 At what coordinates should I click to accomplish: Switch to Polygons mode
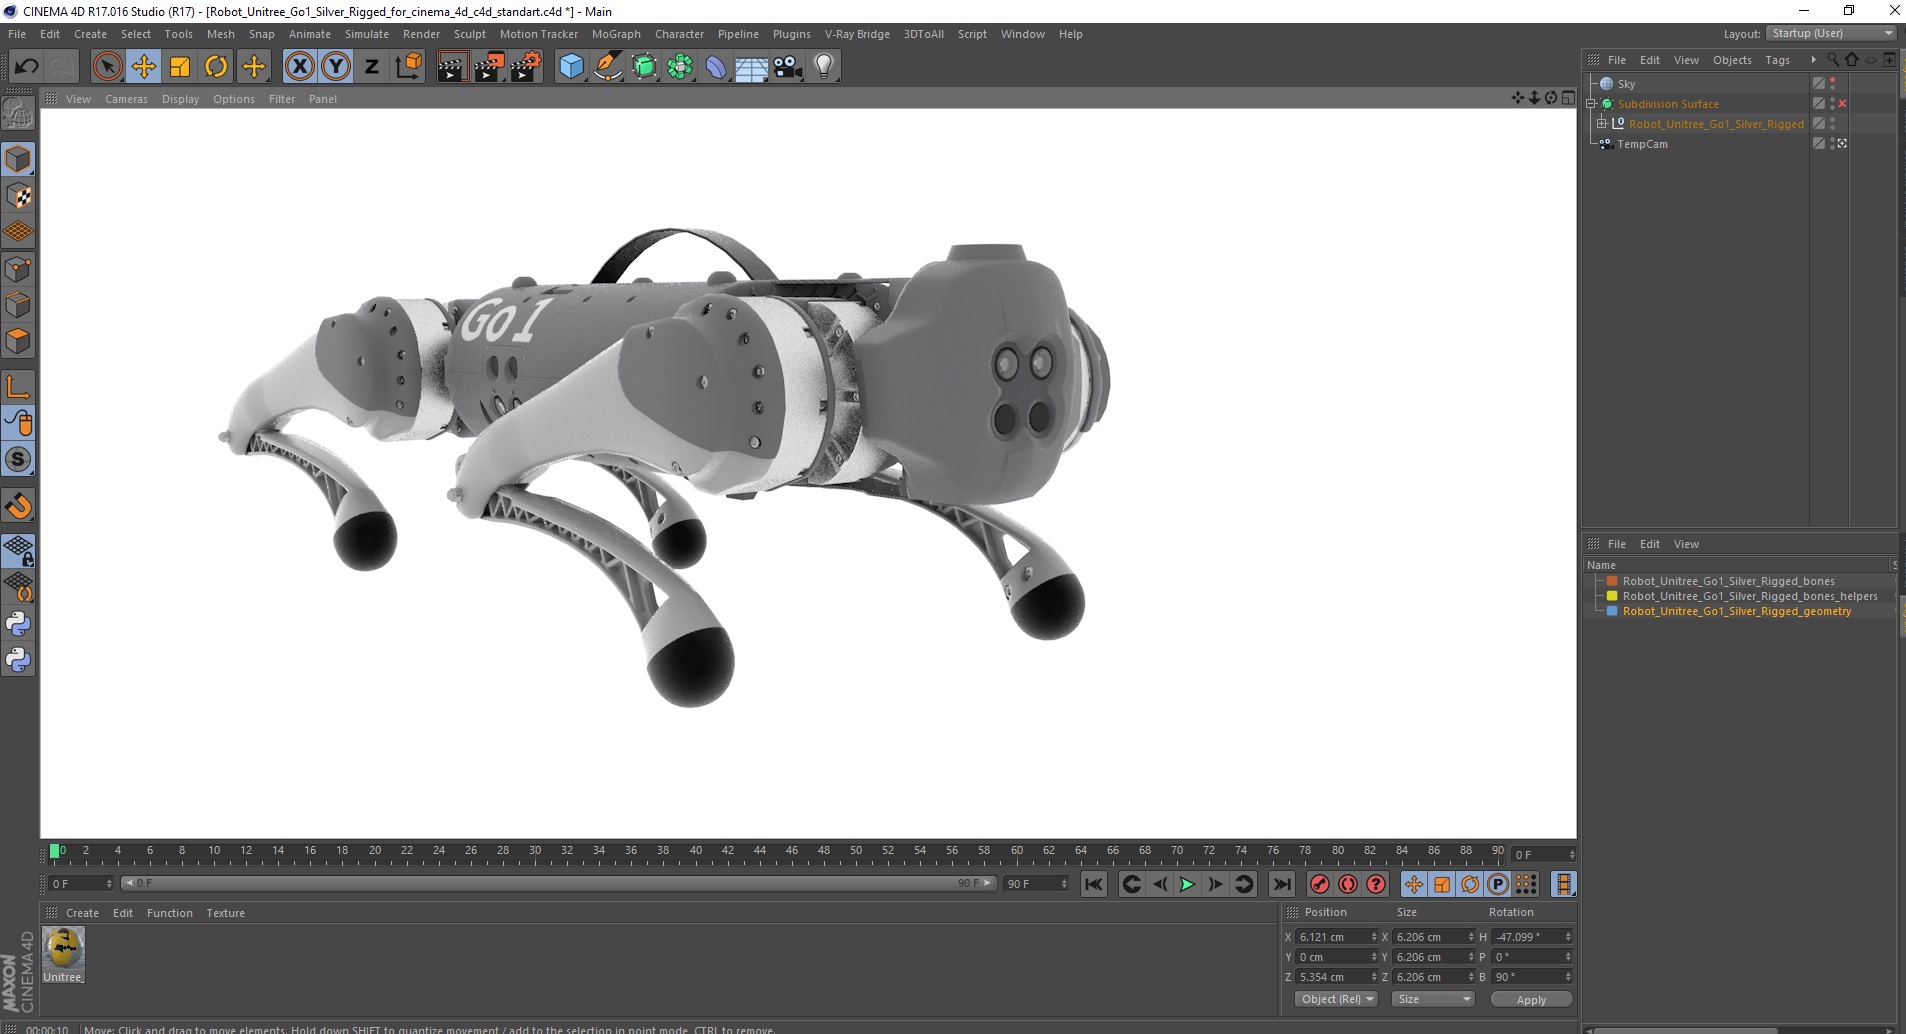click(18, 341)
